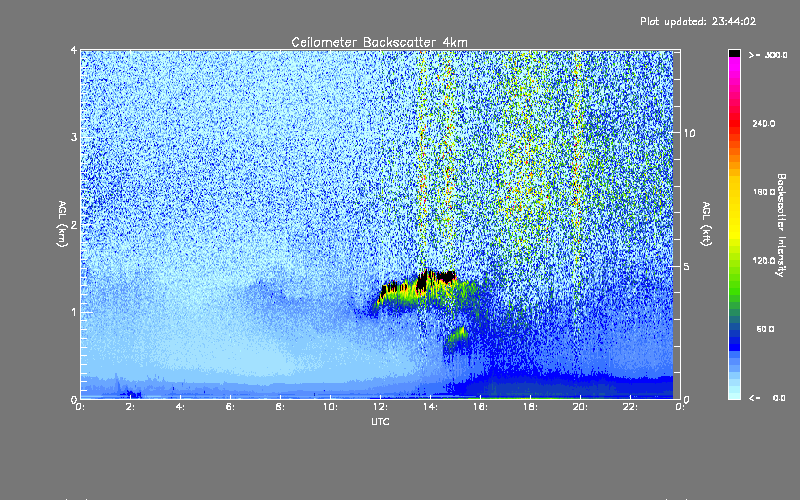This screenshot has height=500, width=800.
Task: Click the '18:' UTC tick label
Action: click(x=530, y=407)
